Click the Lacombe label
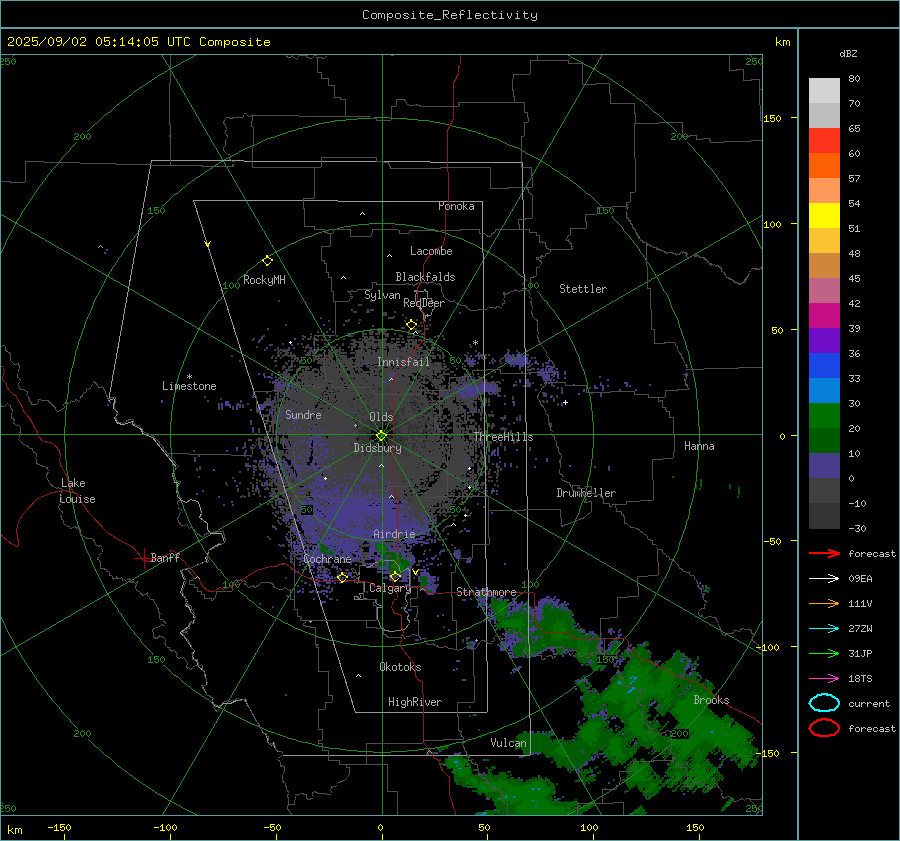The height and width of the screenshot is (841, 900). (431, 251)
